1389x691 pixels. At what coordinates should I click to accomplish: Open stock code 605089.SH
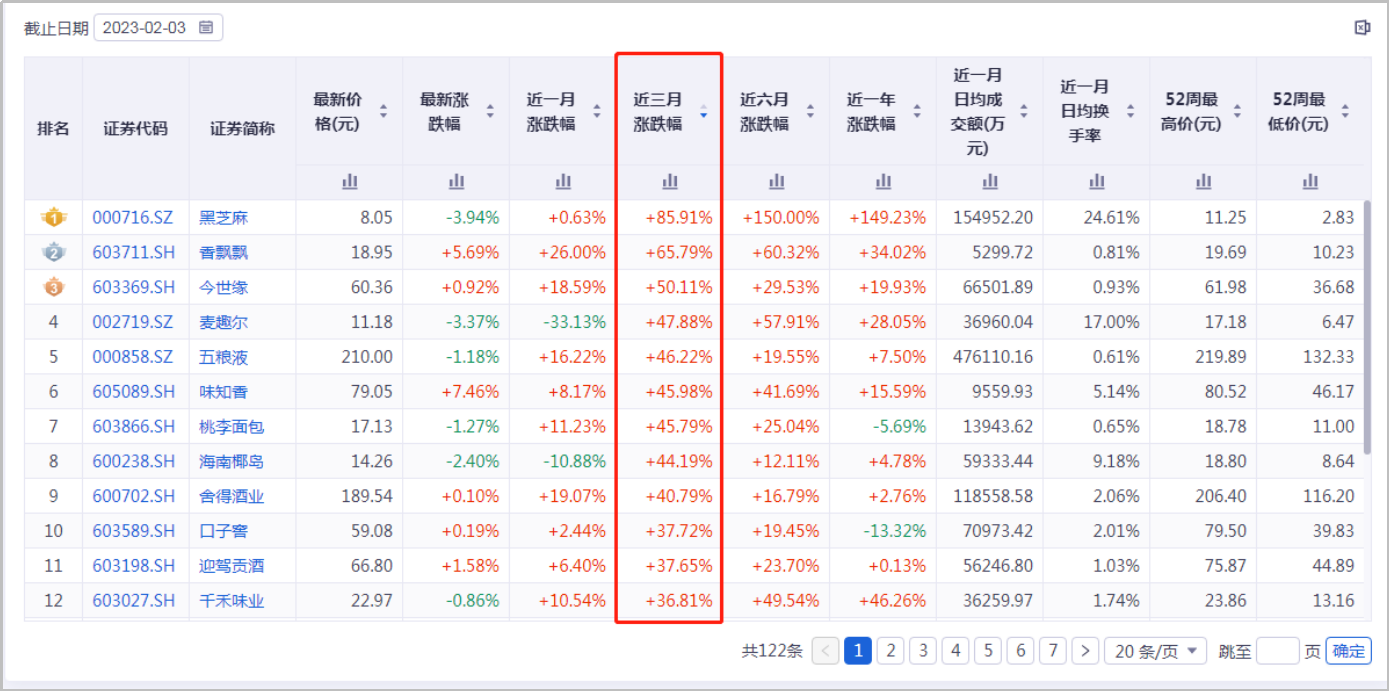[x=134, y=392]
